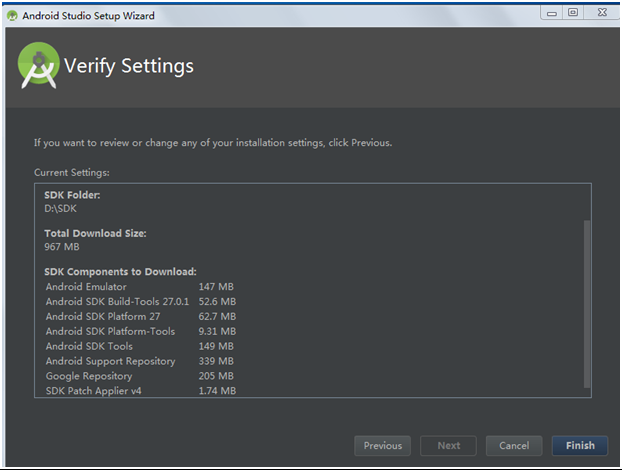Screen dimensions: 622x470
Task: Select the Google Repository entry
Action: [140, 376]
